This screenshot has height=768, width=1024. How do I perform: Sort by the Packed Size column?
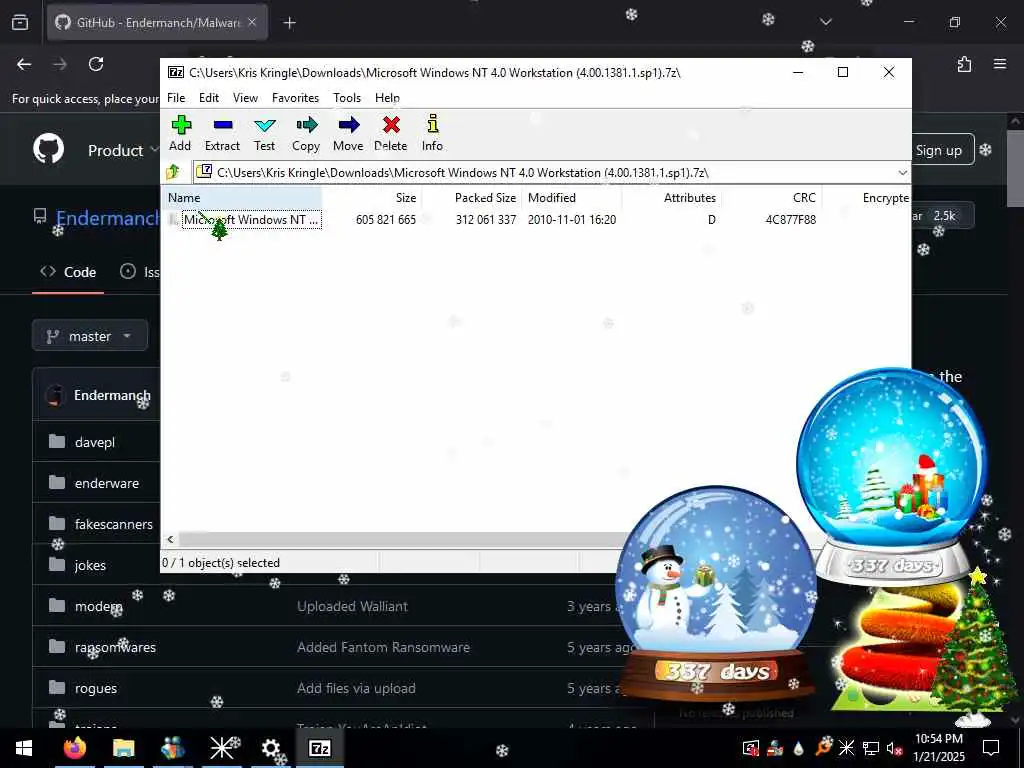[x=472, y=198]
